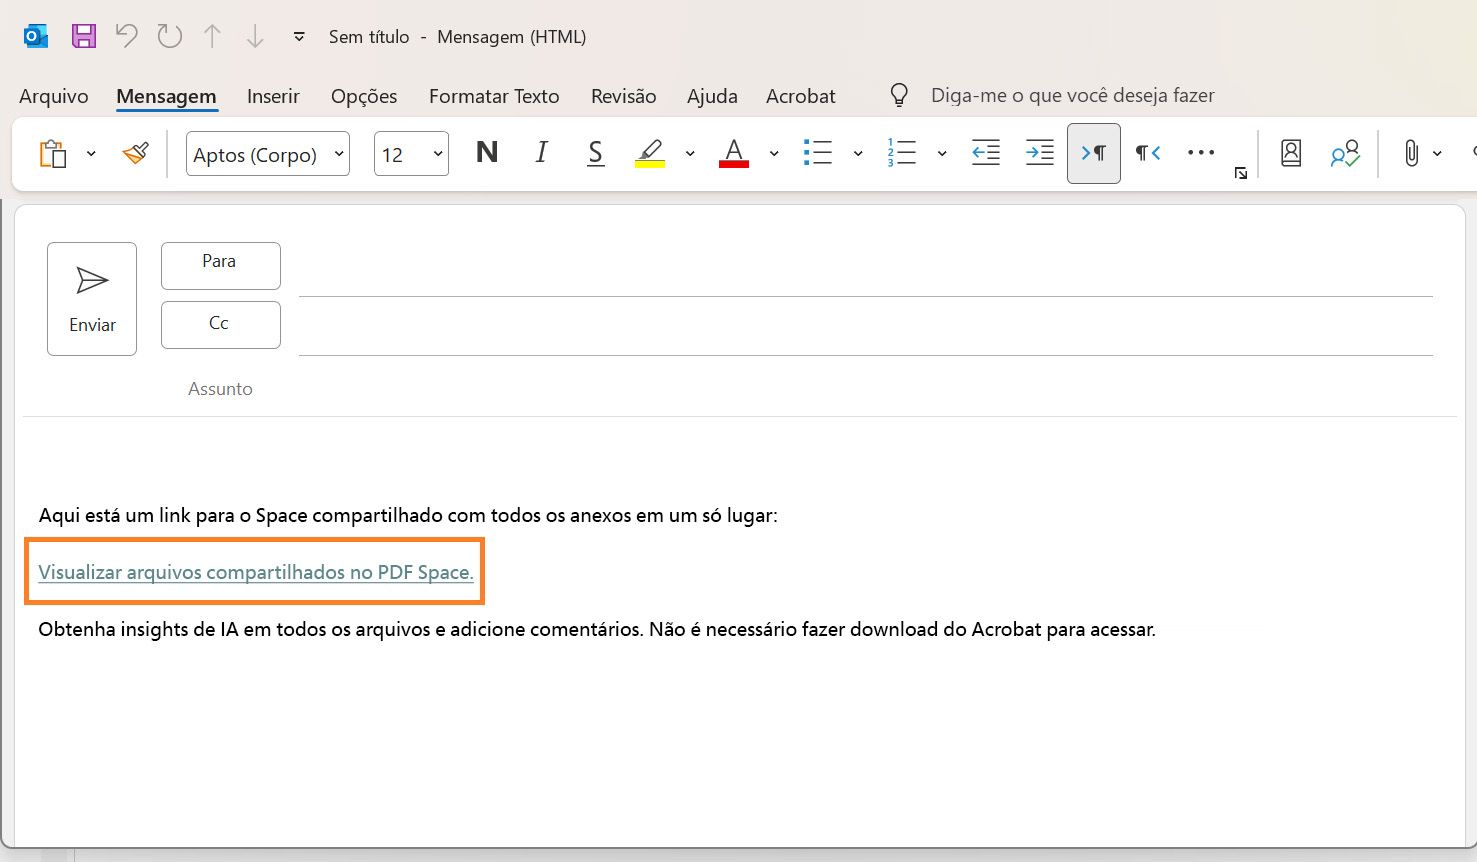Click the 'Aqui está um link' paragraph text

click(408, 516)
